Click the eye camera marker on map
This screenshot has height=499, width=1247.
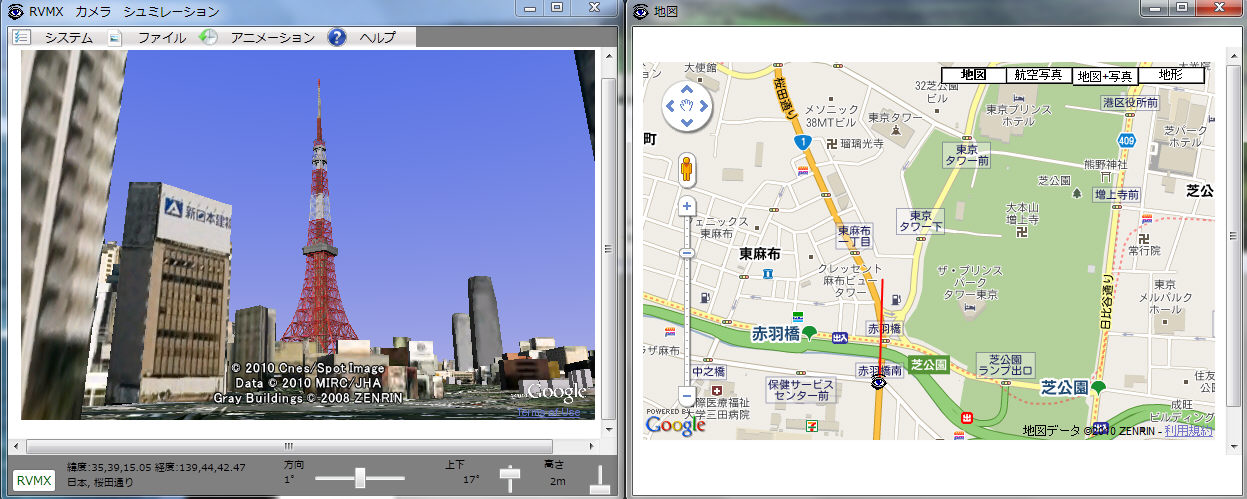coord(879,383)
